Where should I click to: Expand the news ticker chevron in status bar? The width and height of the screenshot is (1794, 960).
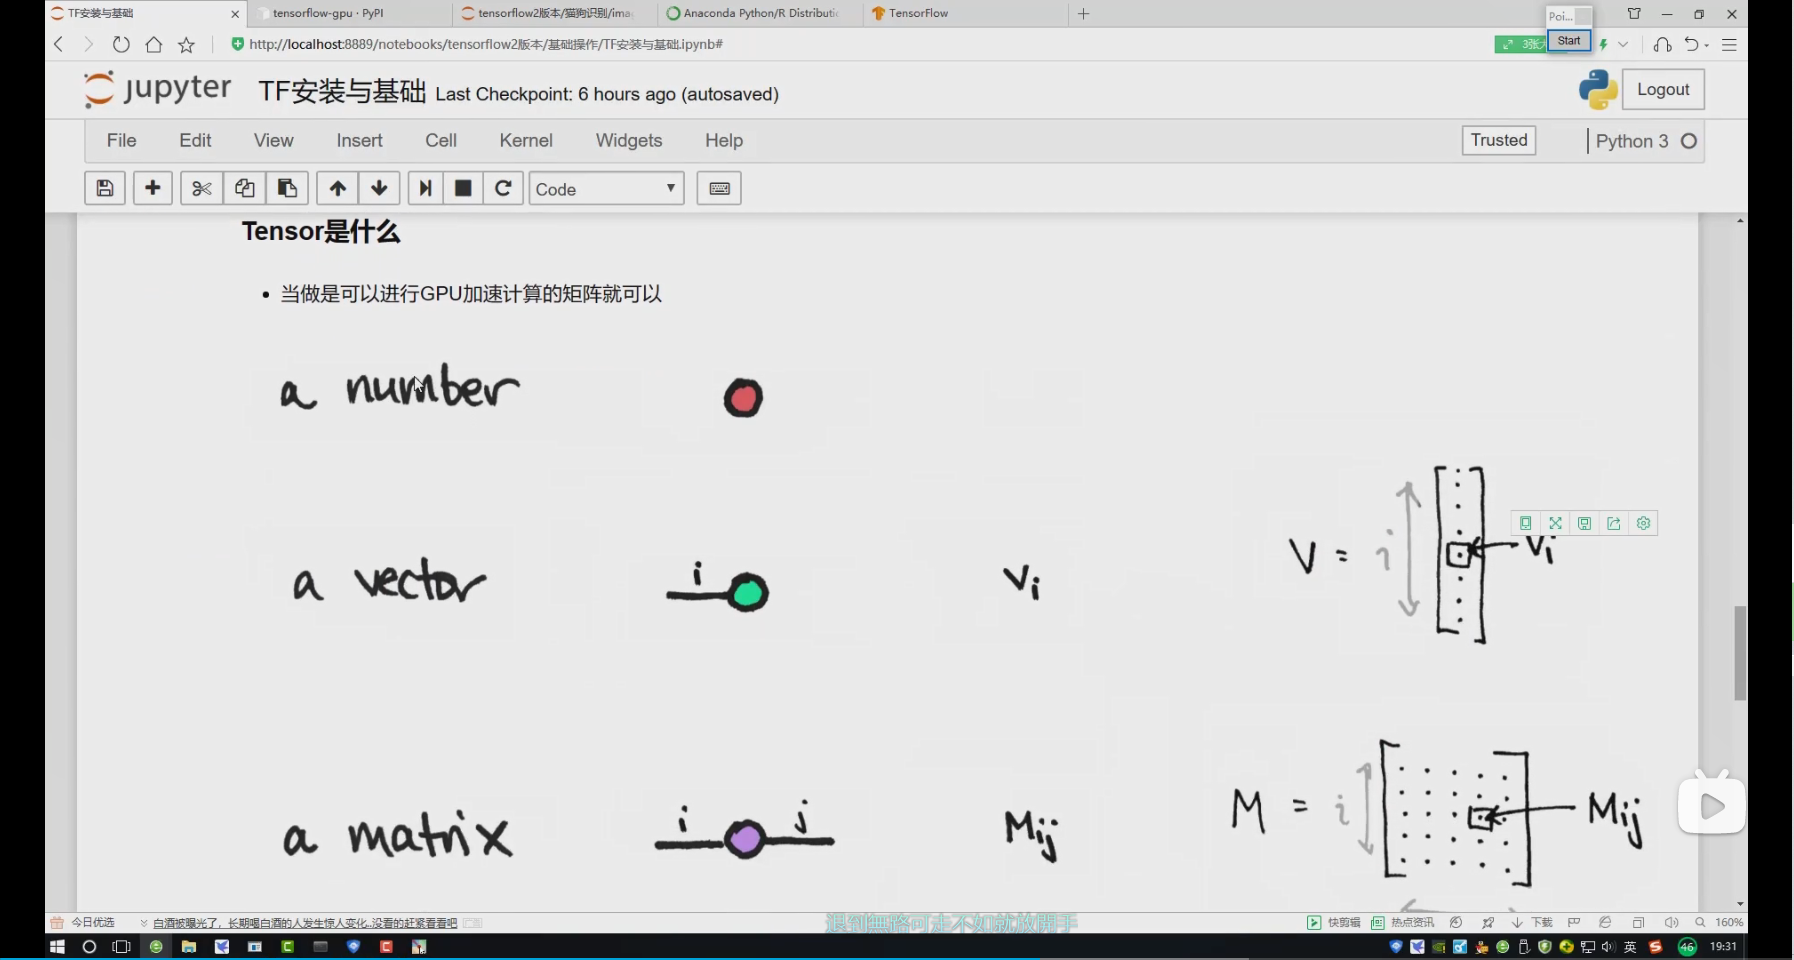click(144, 923)
